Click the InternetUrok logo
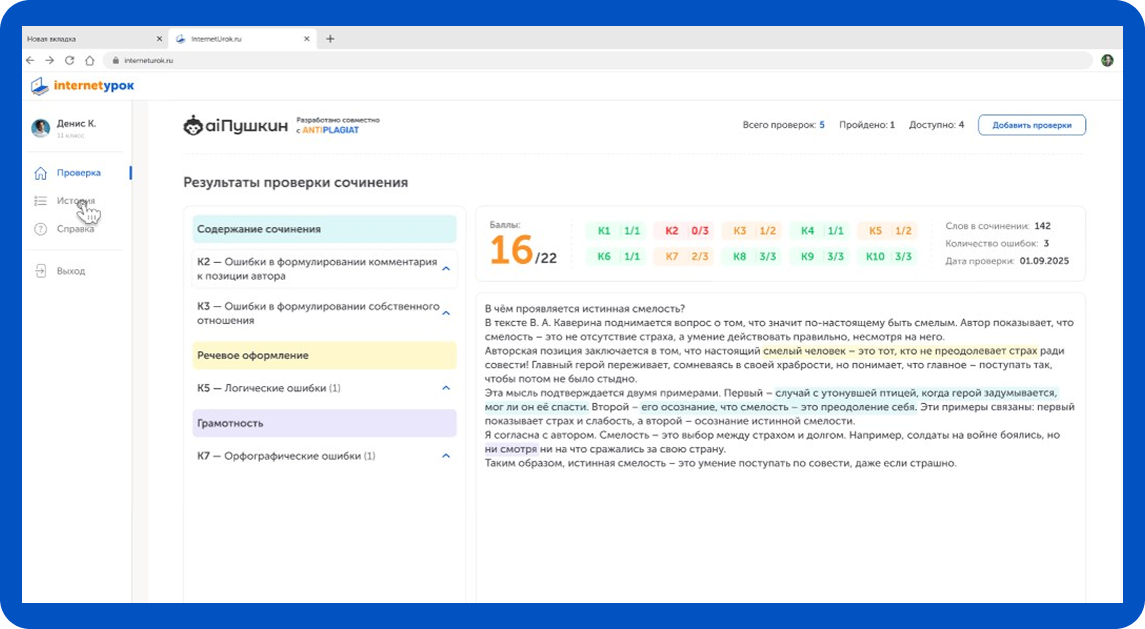Image resolution: width=1145 pixels, height=629 pixels. [x=83, y=86]
